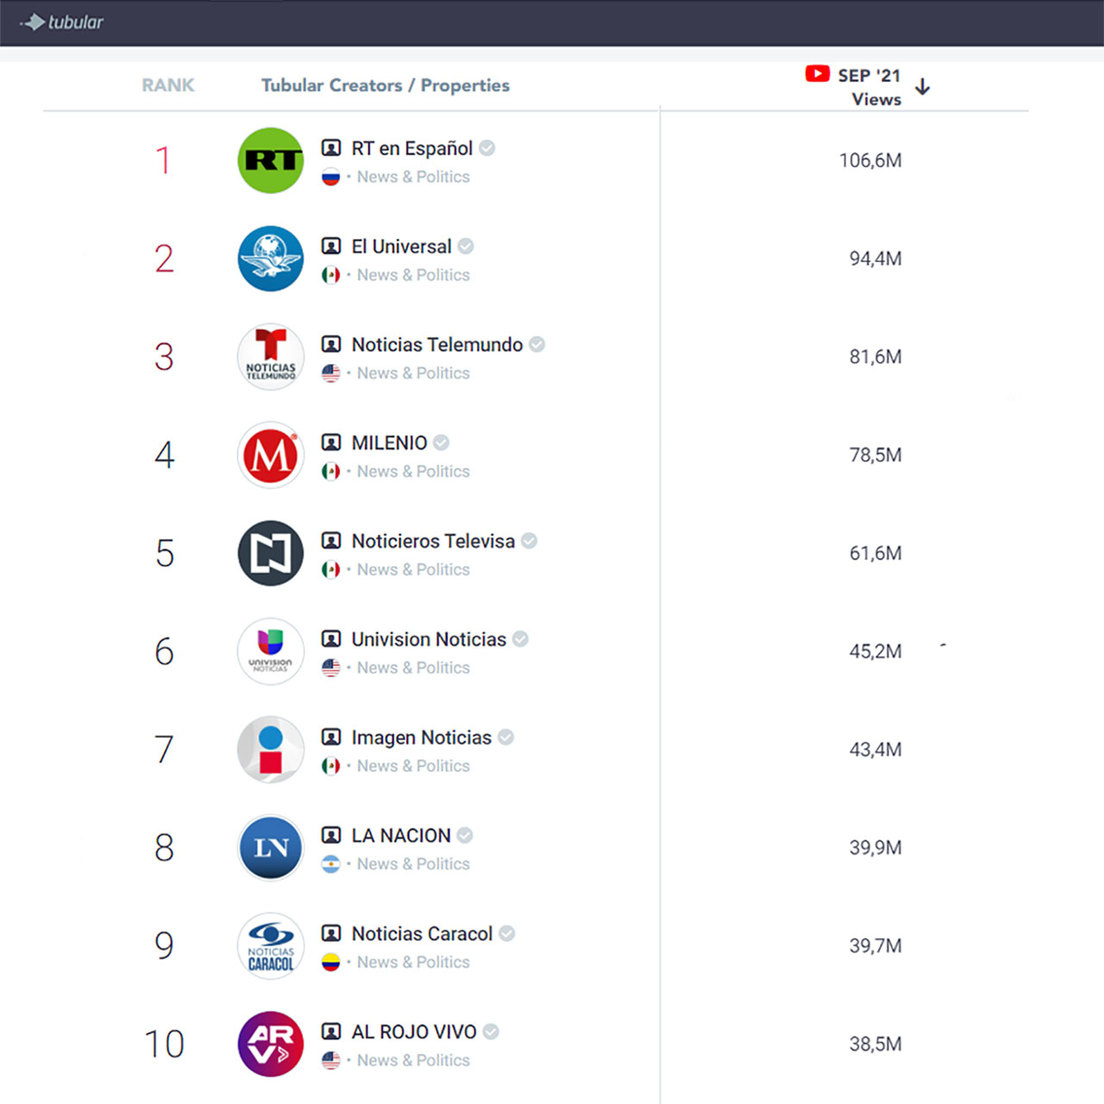Open the Noticias Telemundo logo thumbnail
This screenshot has width=1104, height=1104.
tap(270, 357)
